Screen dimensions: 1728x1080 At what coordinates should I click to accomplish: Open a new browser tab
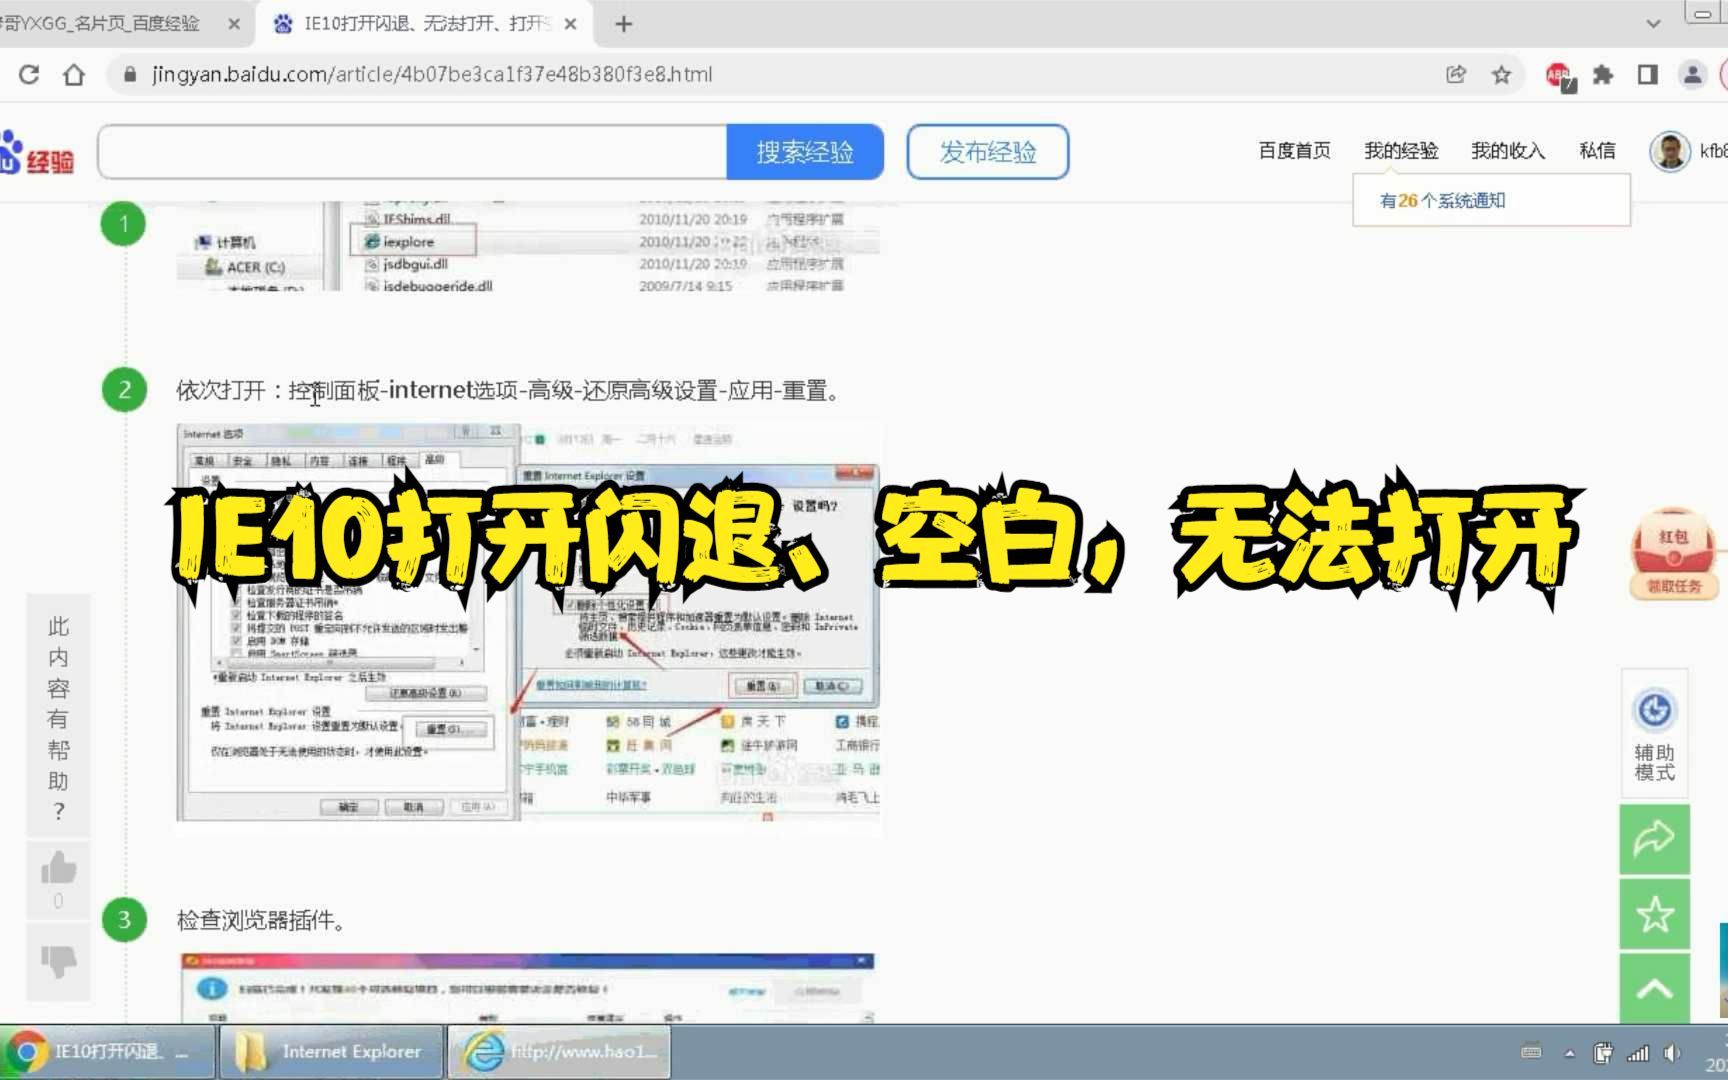point(623,23)
